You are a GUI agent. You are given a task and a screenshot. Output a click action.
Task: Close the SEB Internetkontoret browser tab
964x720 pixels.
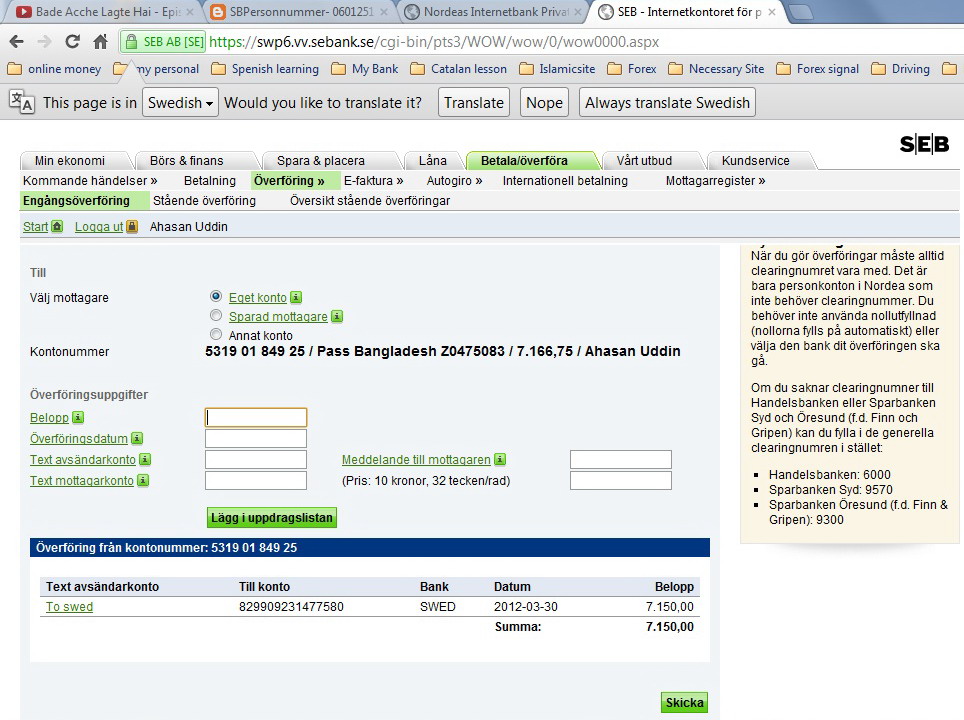click(772, 12)
